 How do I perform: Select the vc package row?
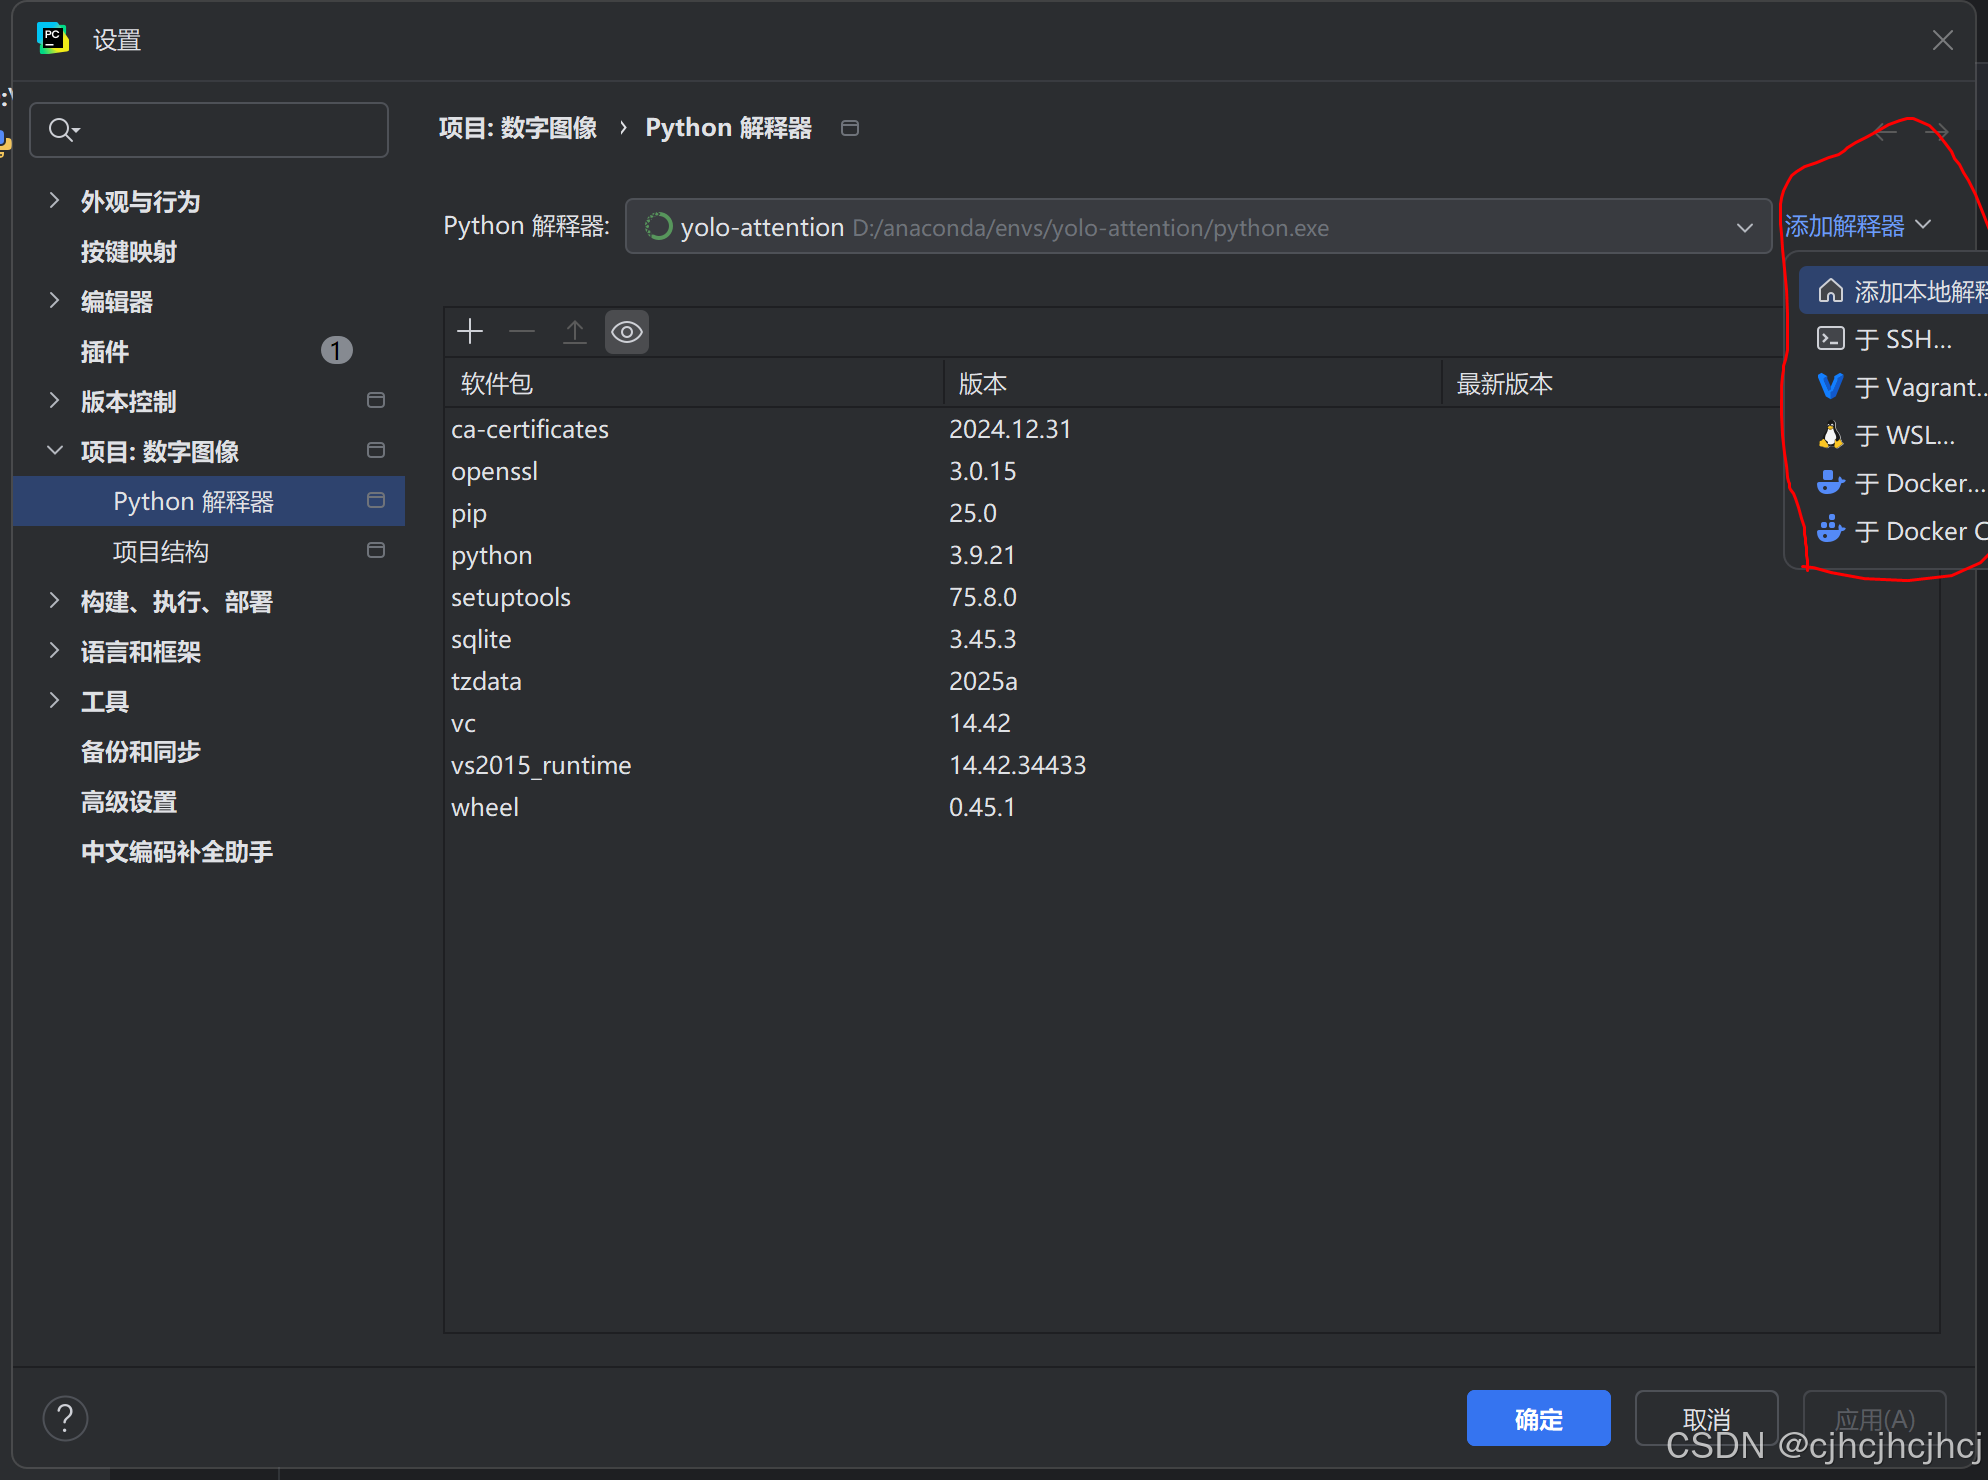point(1192,723)
